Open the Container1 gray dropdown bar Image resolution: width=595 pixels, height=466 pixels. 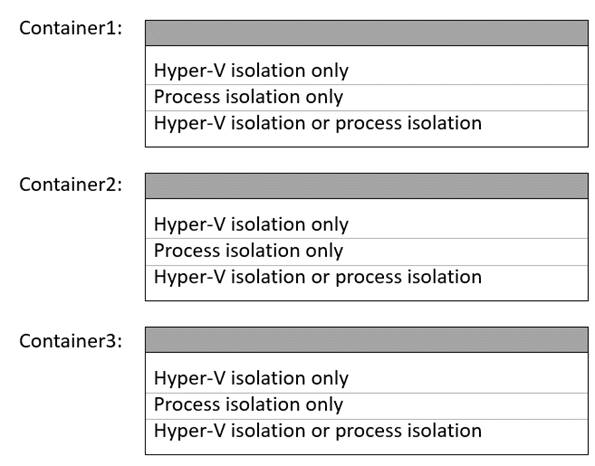tap(367, 33)
